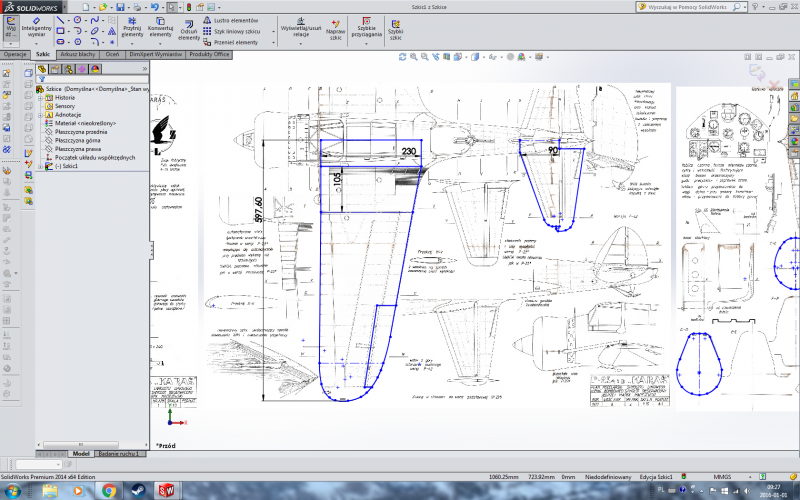Expand the Historia tree node
800x500 pixels.
tap(41, 97)
